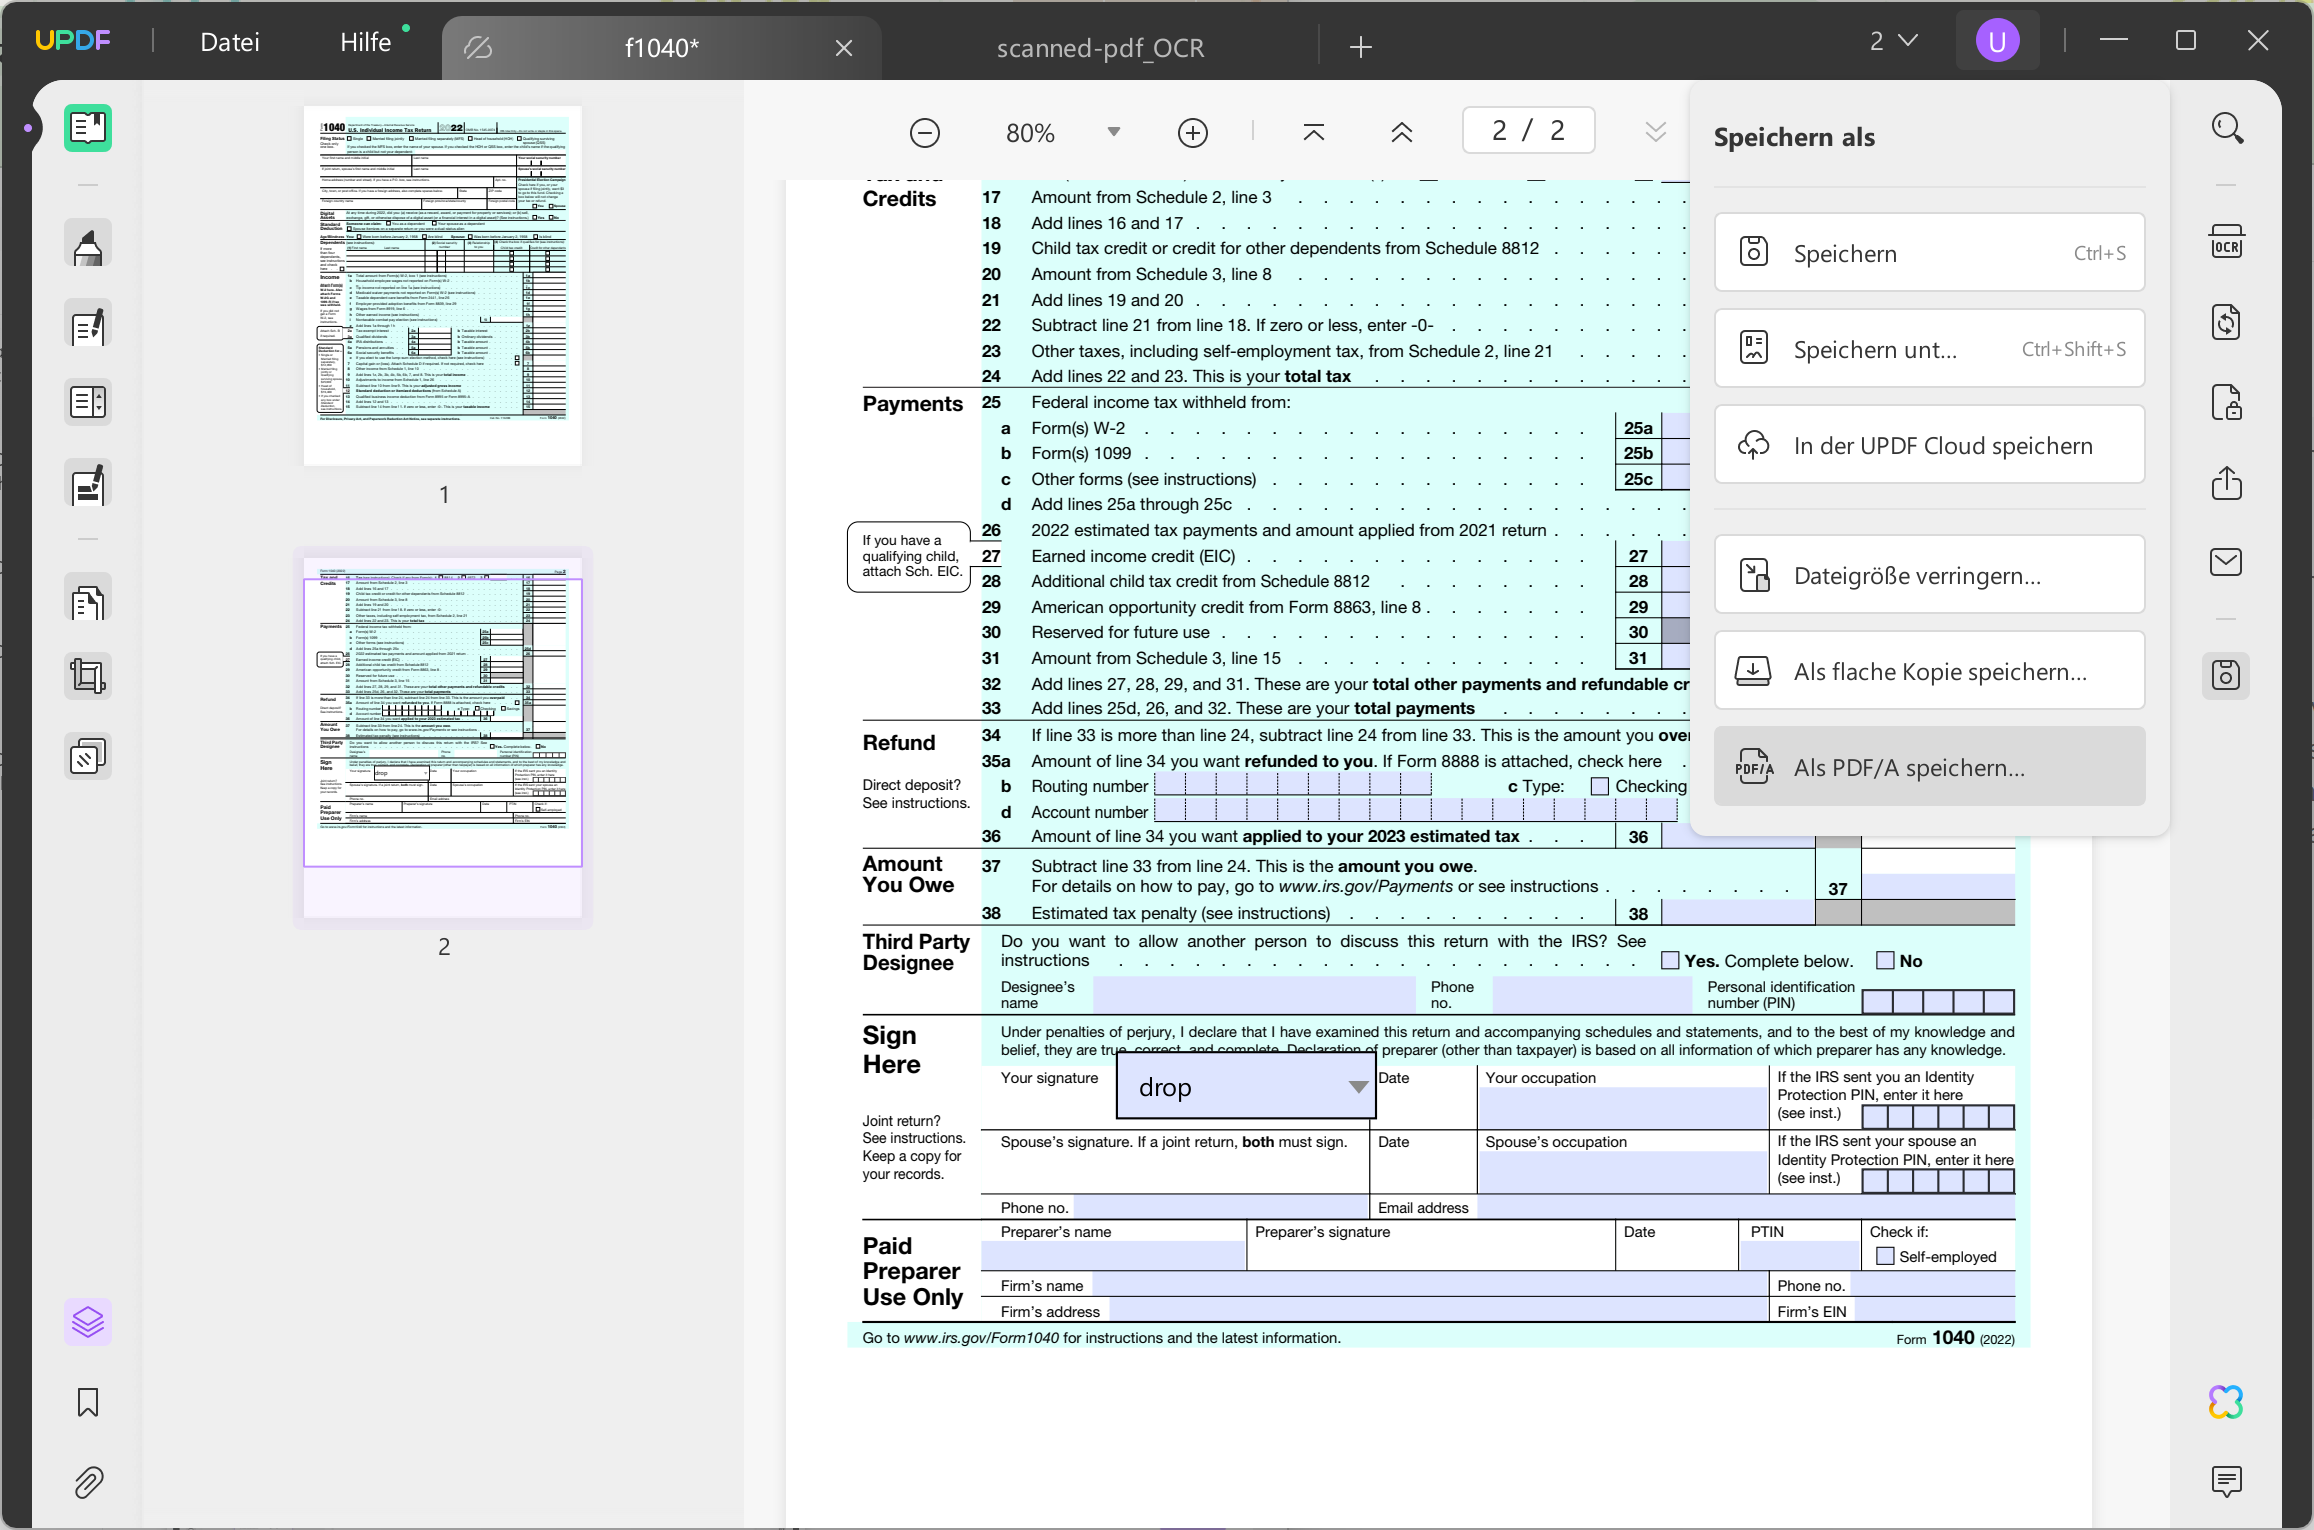2314x1530 pixels.
Task: Open Reader mode with the green book icon
Action: point(87,128)
